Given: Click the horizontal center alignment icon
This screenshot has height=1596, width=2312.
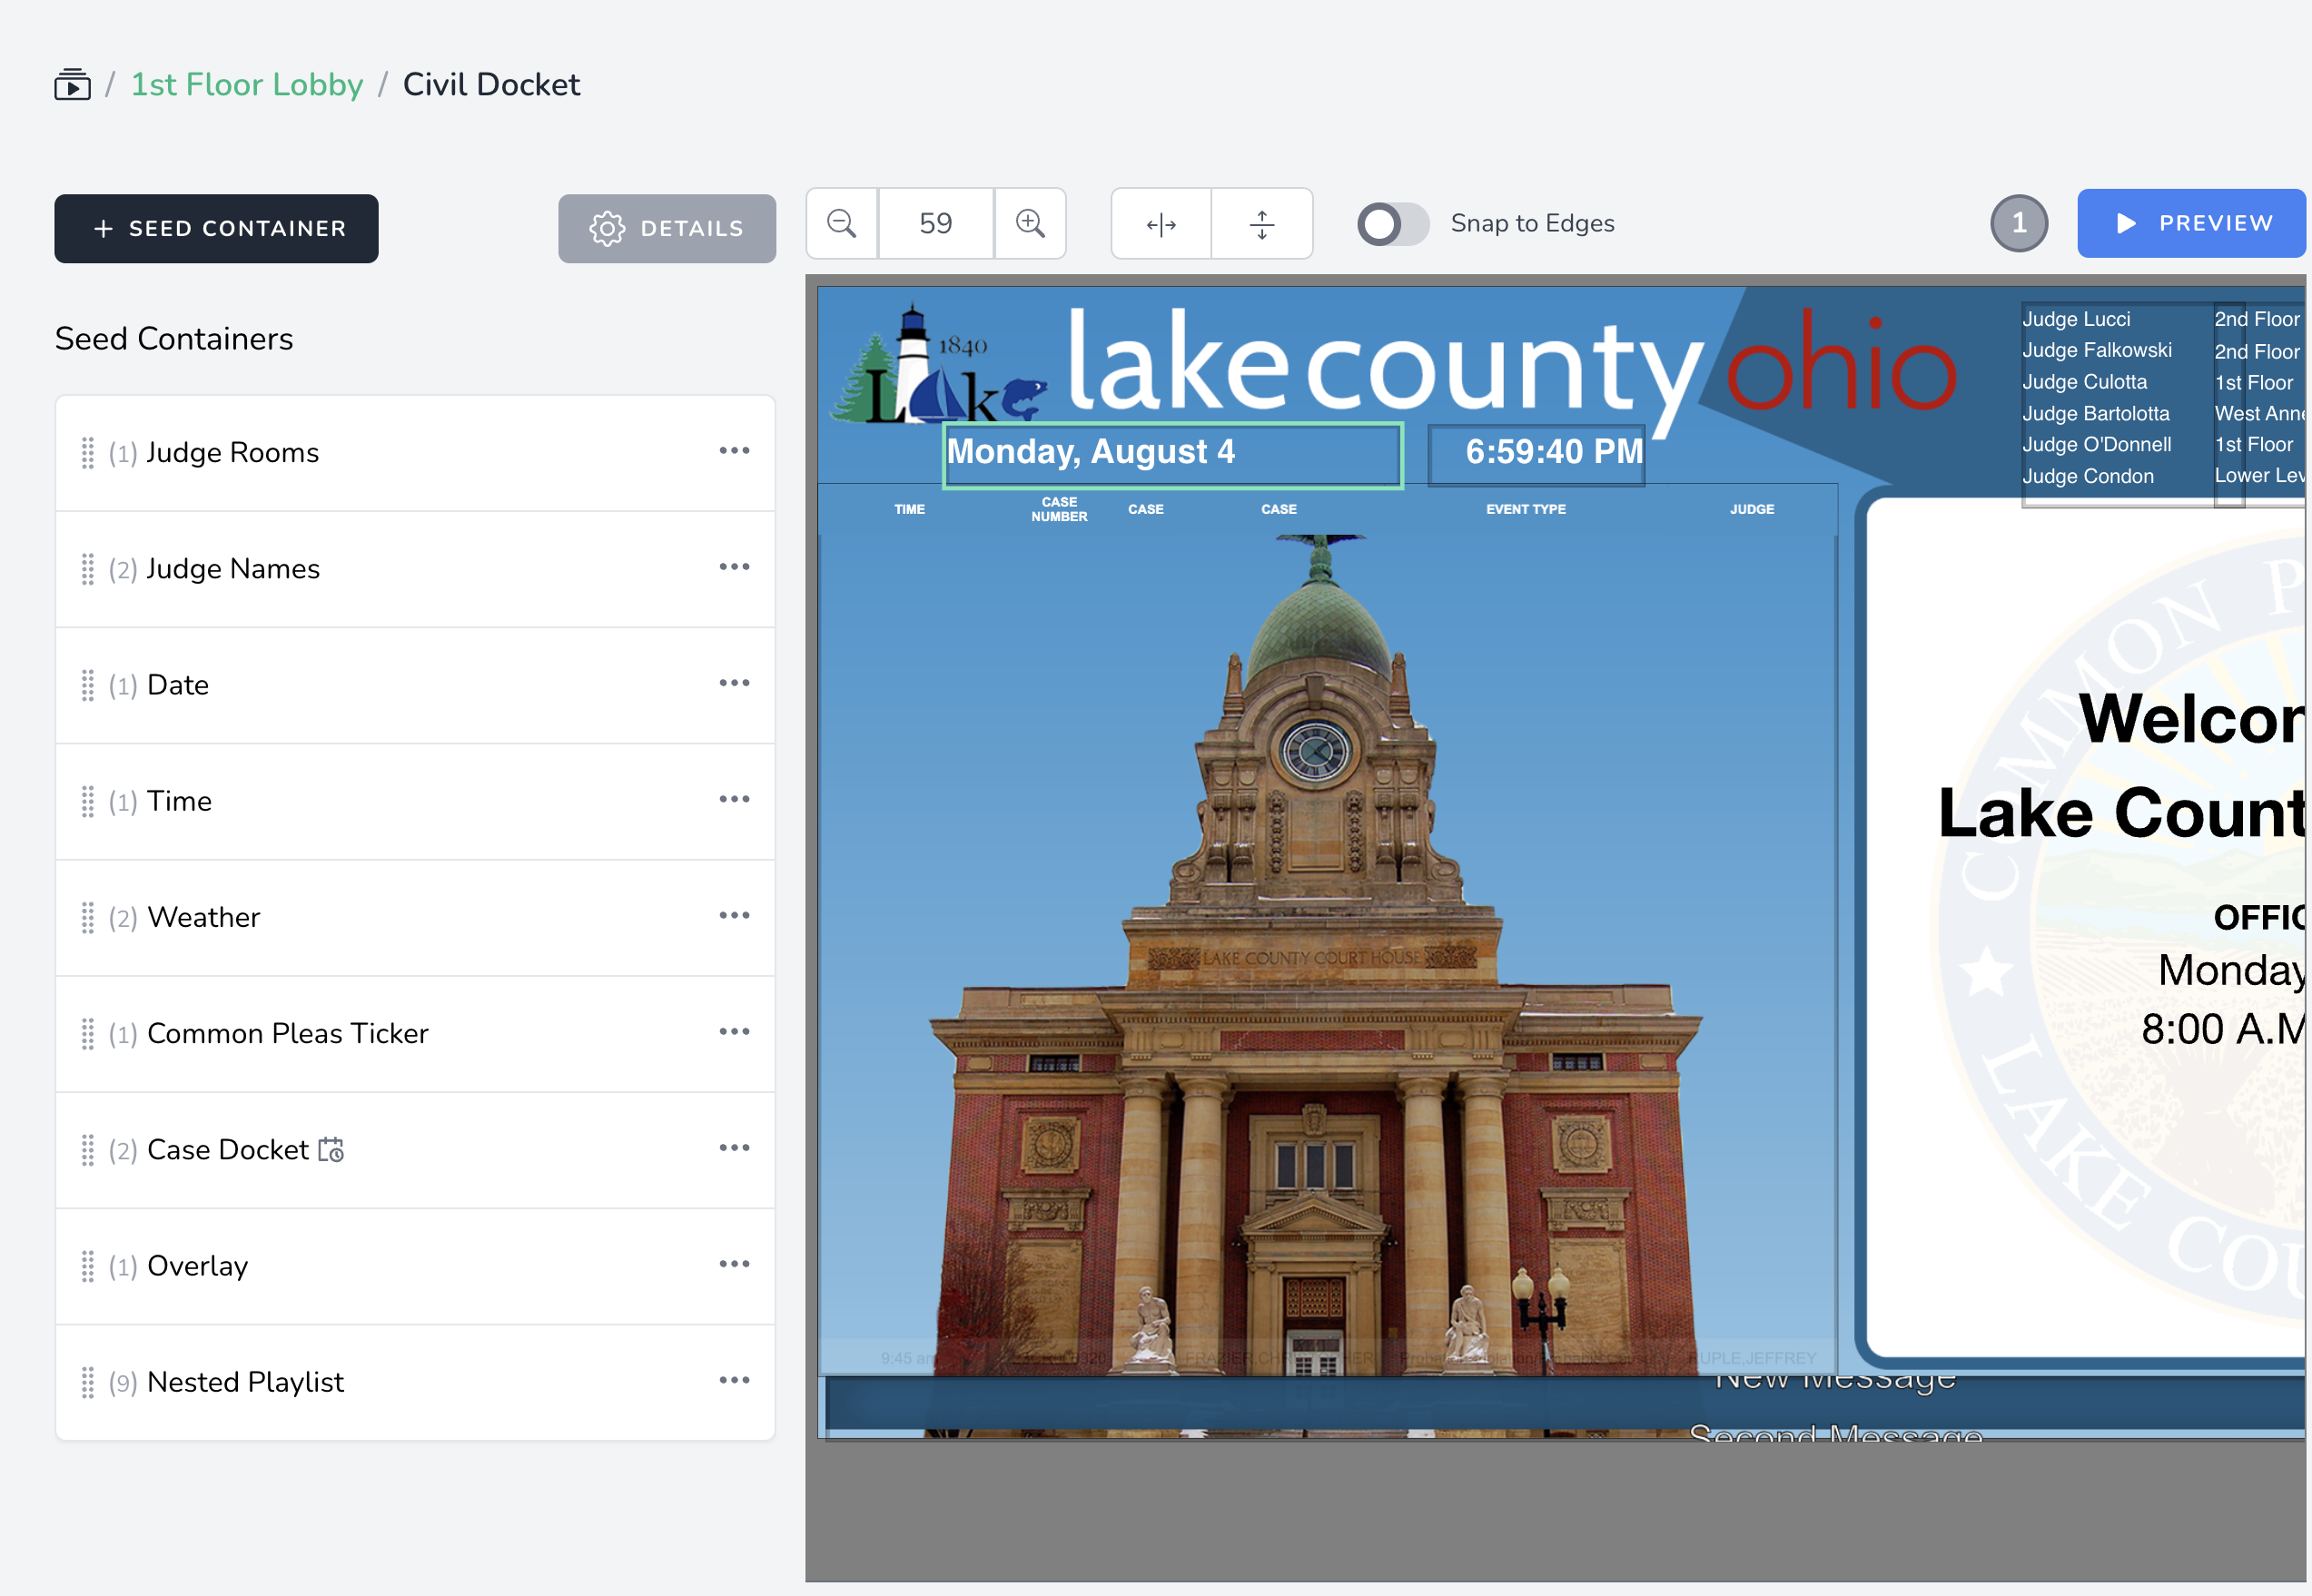Looking at the screenshot, I should [x=1161, y=224].
